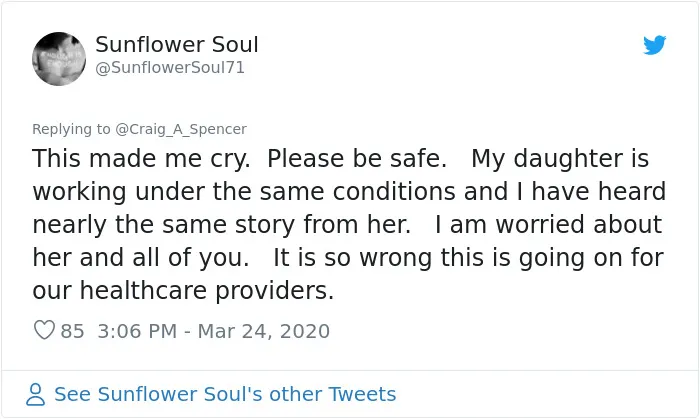Click the 'This made me cry.' sentence
Image resolution: width=700 pixels, height=419 pixels.
tap(141, 159)
